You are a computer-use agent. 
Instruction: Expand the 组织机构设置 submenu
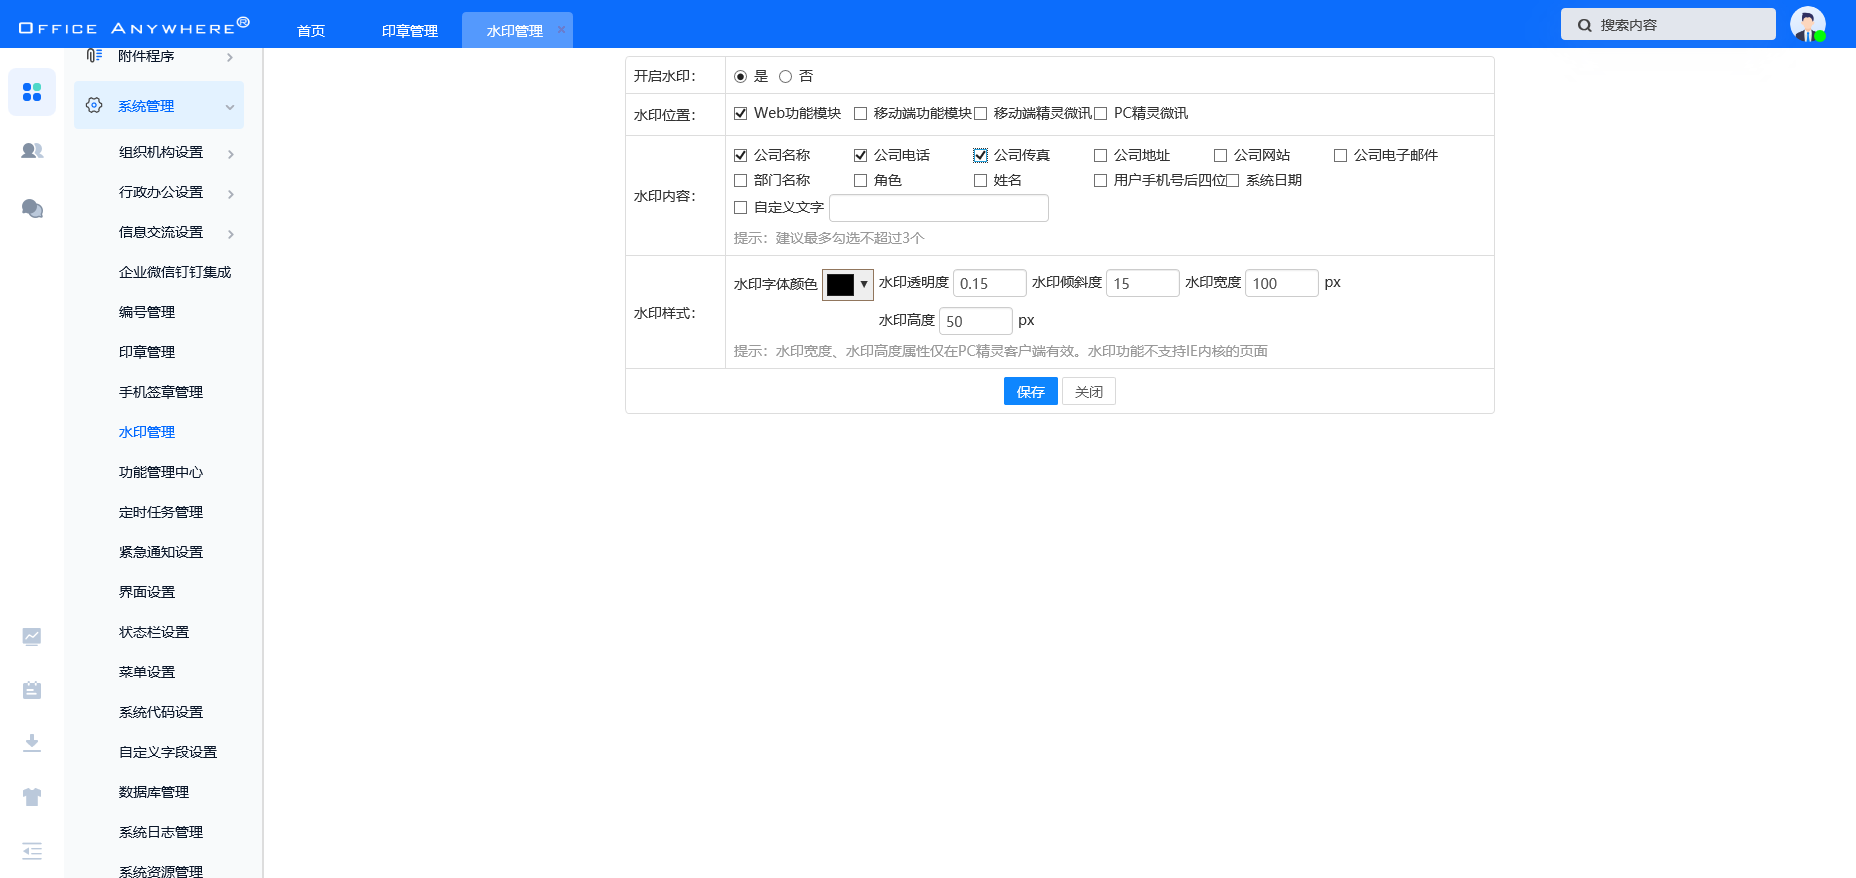(x=230, y=154)
